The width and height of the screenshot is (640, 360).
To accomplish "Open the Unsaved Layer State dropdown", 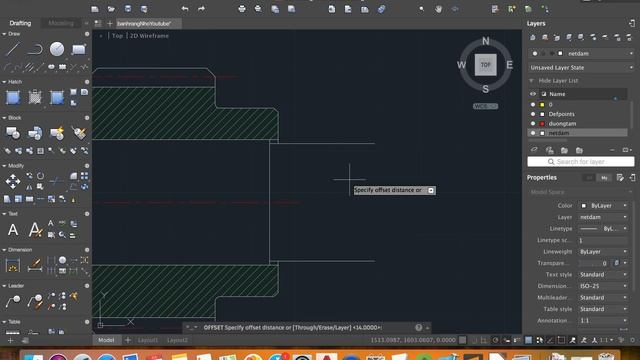I will [581, 67].
